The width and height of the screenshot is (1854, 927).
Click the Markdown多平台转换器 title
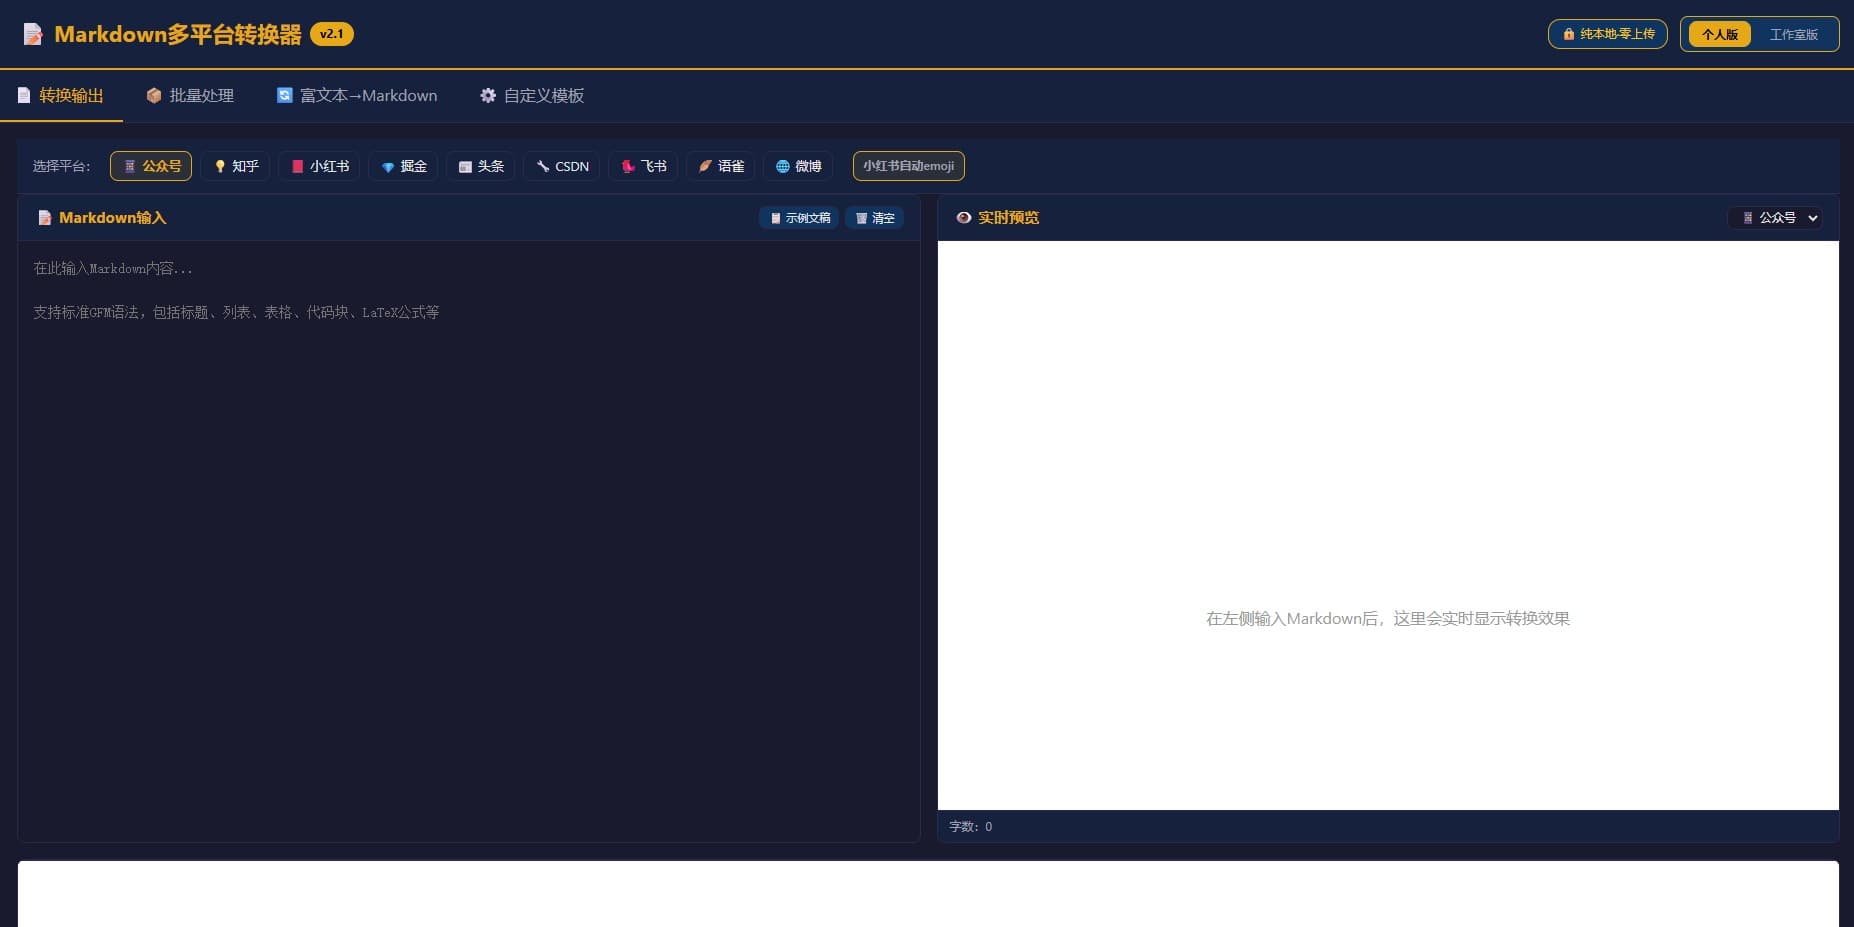coord(178,34)
